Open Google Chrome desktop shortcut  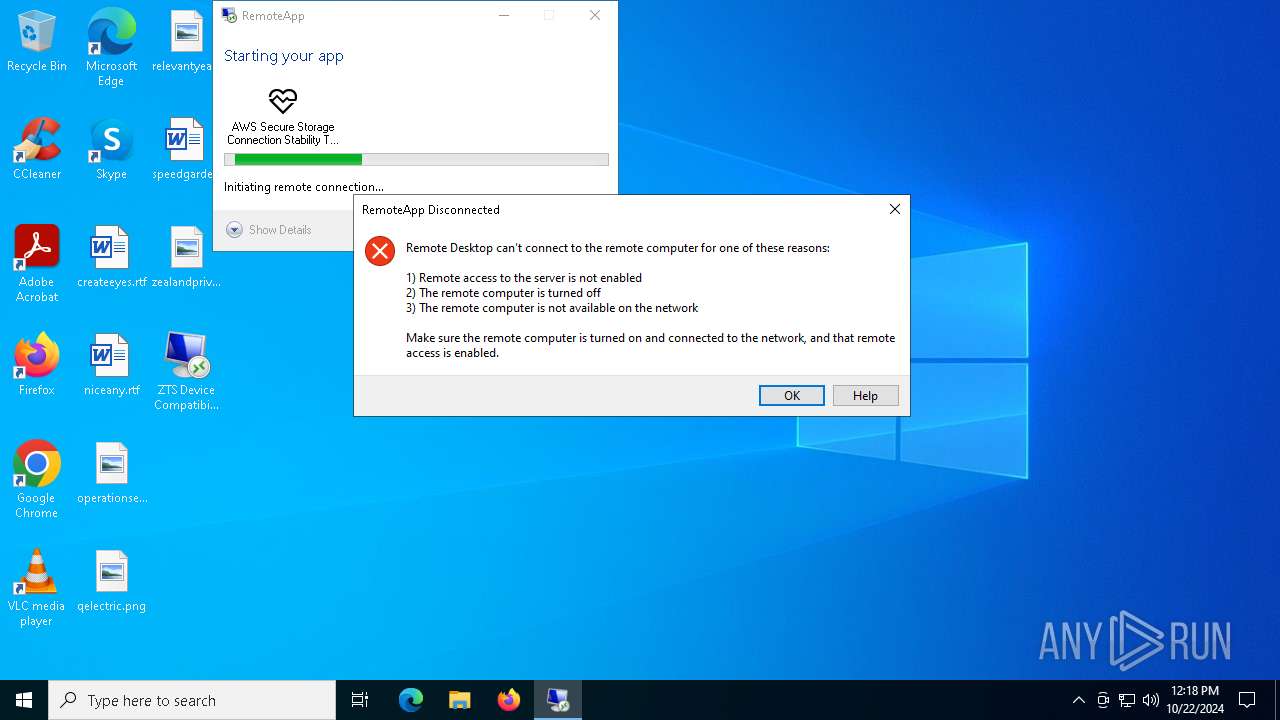click(37, 480)
